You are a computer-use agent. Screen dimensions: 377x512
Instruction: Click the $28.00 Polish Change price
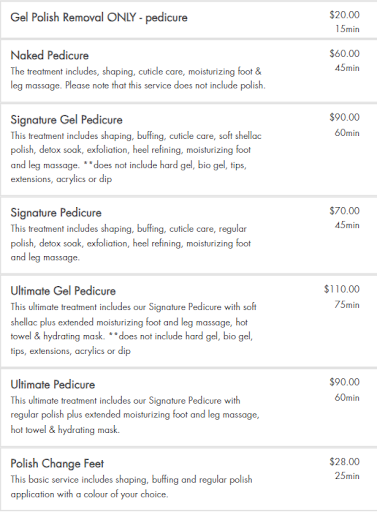pyautogui.click(x=345, y=462)
